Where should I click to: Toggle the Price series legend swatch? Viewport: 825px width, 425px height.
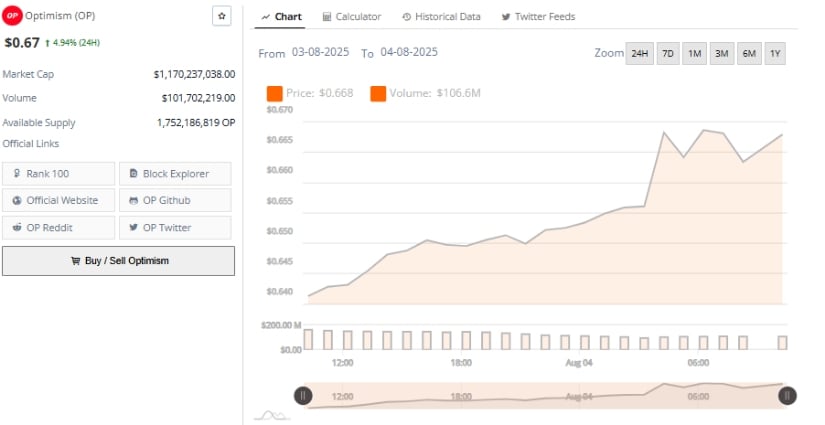[x=275, y=94]
